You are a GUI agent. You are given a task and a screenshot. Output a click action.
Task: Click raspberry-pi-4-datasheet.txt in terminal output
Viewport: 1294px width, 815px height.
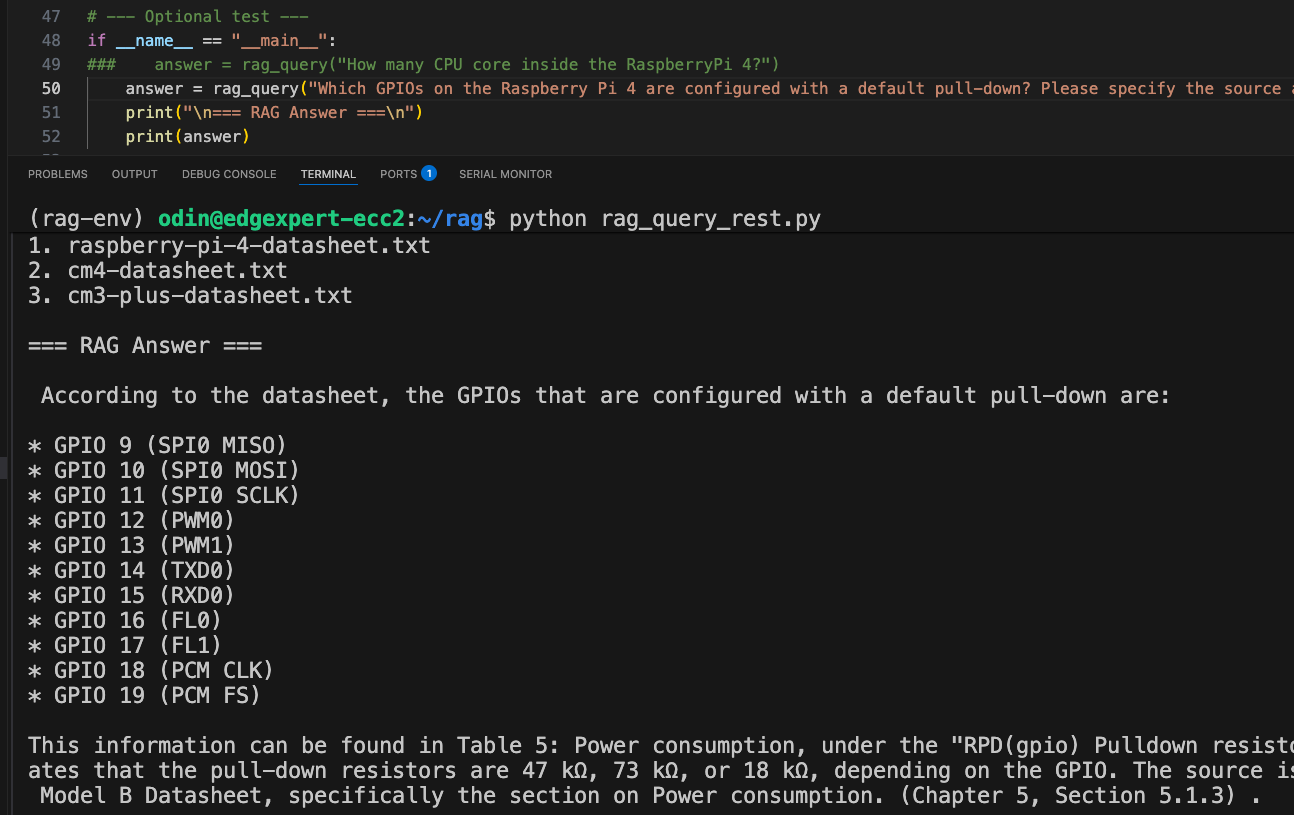tap(249, 245)
